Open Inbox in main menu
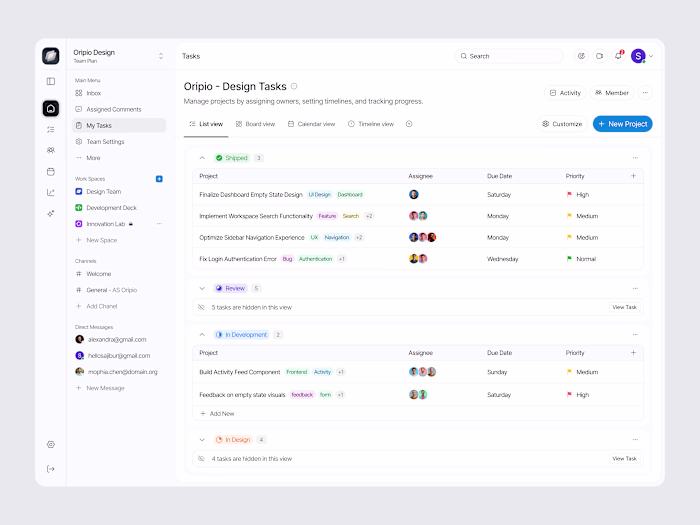The height and width of the screenshot is (525, 700). pos(119,93)
